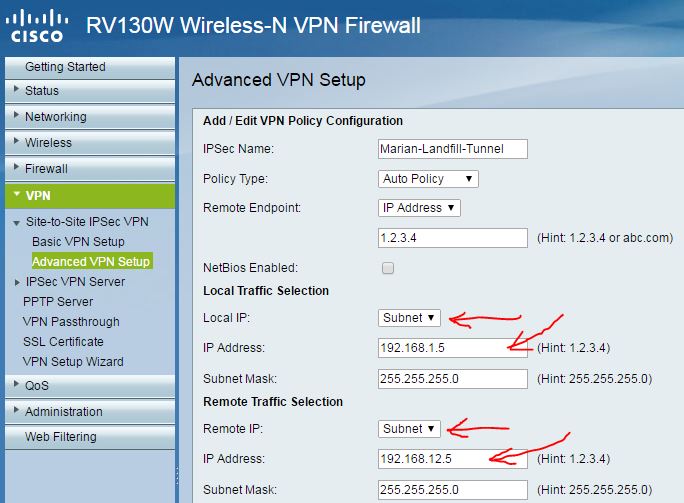Open Basic VPN Setup page
The image size is (684, 503).
tap(79, 241)
